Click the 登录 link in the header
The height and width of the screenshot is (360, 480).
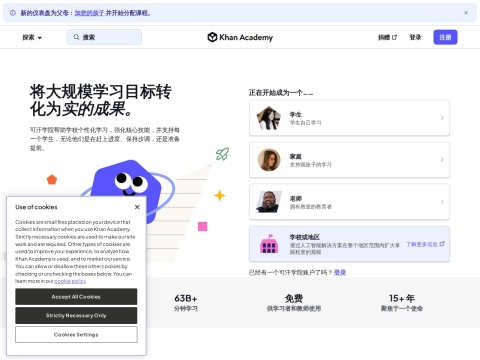(415, 37)
